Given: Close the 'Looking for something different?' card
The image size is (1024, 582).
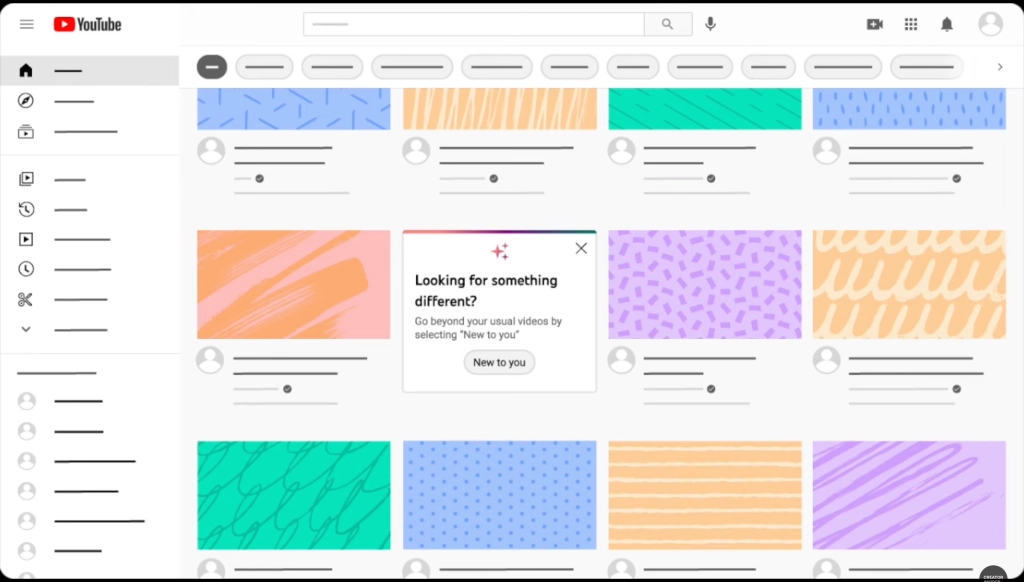Looking at the screenshot, I should 581,248.
